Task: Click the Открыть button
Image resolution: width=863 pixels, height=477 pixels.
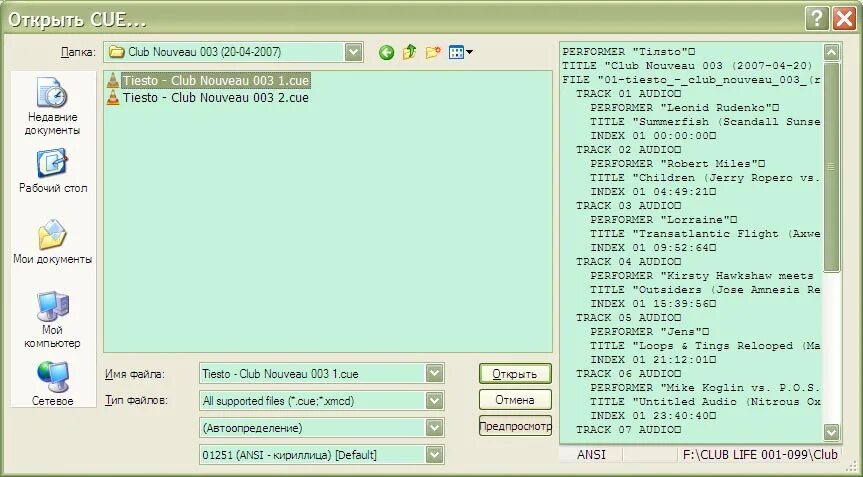Action: (x=515, y=374)
